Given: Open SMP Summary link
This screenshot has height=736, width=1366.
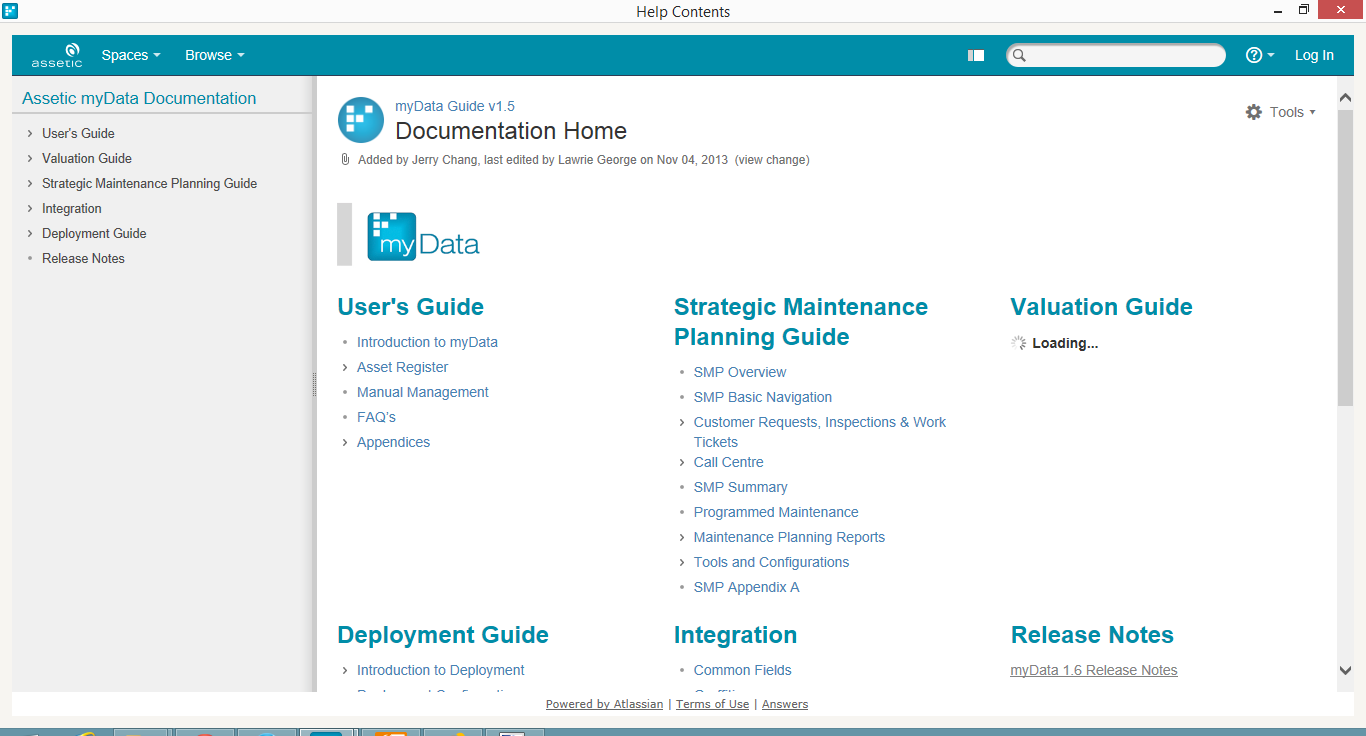Looking at the screenshot, I should [741, 487].
